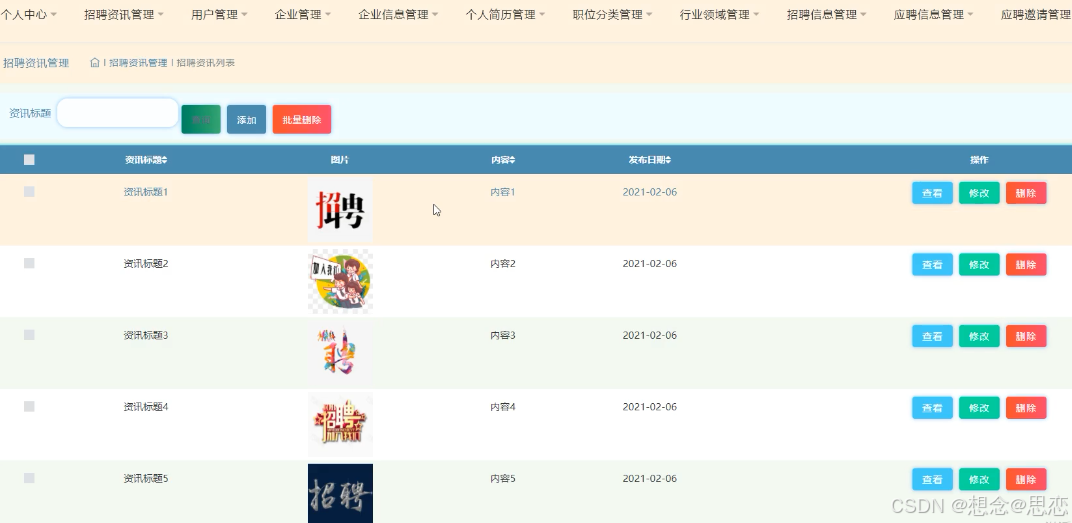Expand the 招聘信息管理 dropdown menu
The width and height of the screenshot is (1072, 523).
[x=827, y=14]
